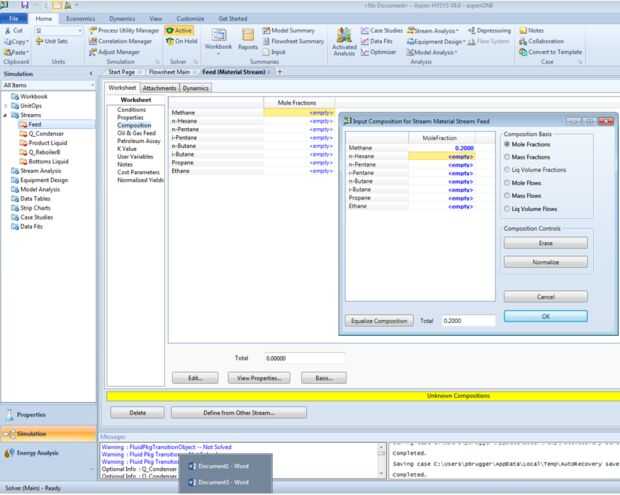
Task: Select Liq Volume Flows basis
Action: coord(531,208)
